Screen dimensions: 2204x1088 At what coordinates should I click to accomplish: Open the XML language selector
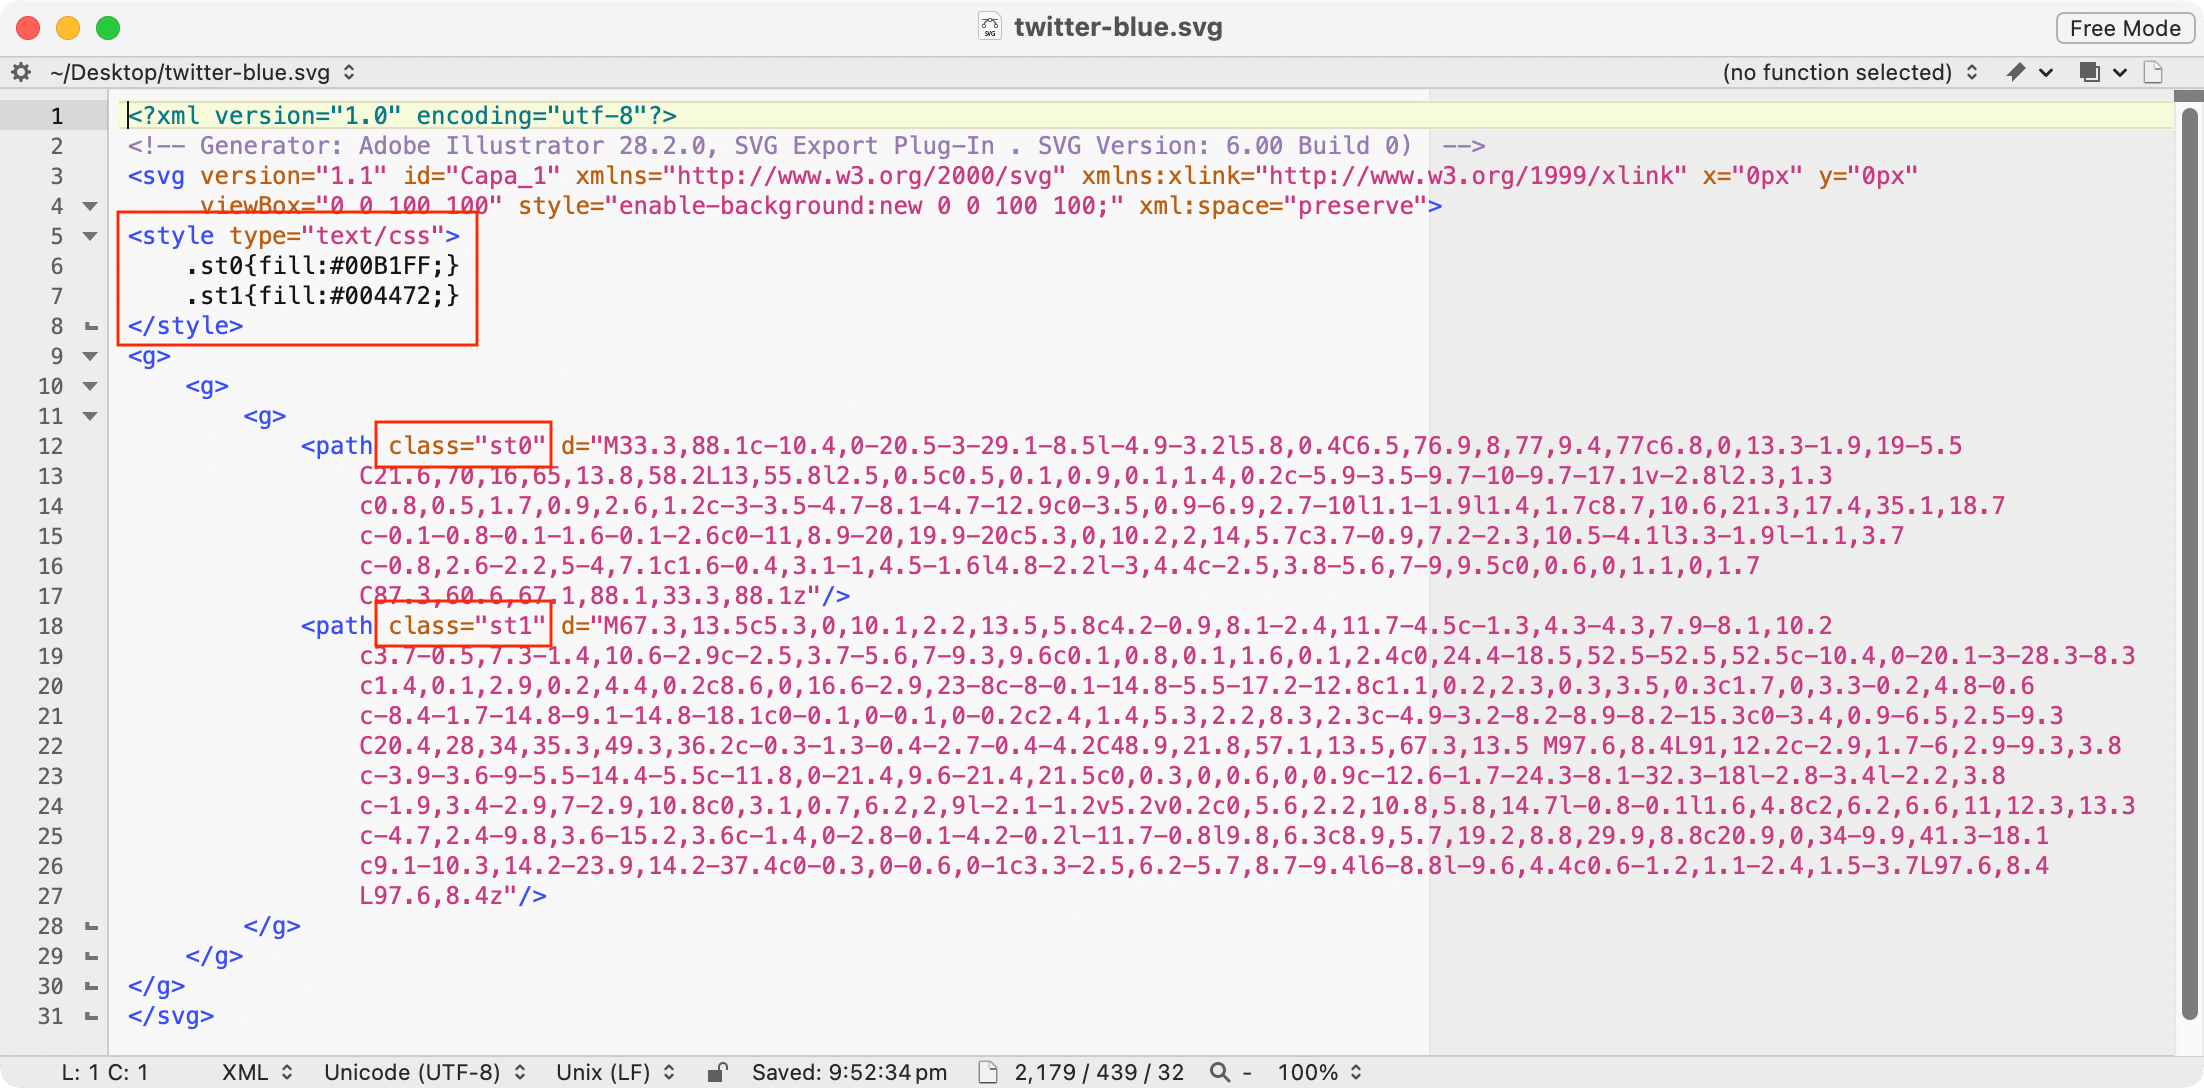point(257,1072)
